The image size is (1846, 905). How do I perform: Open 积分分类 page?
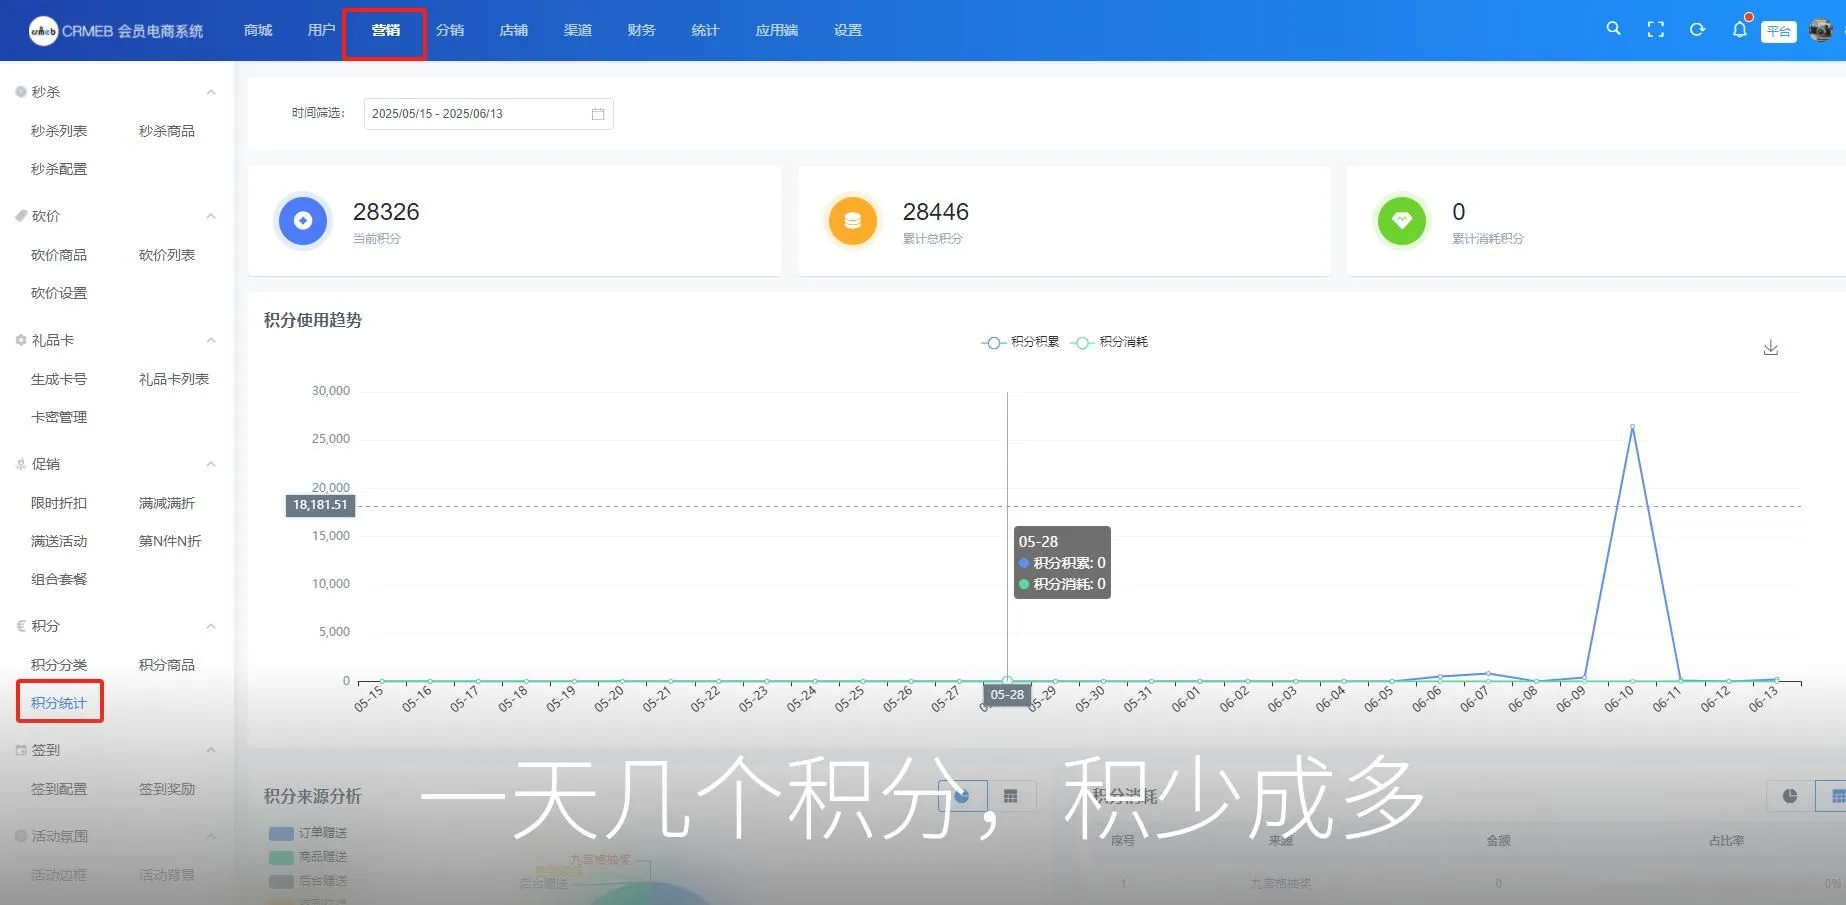(x=59, y=665)
